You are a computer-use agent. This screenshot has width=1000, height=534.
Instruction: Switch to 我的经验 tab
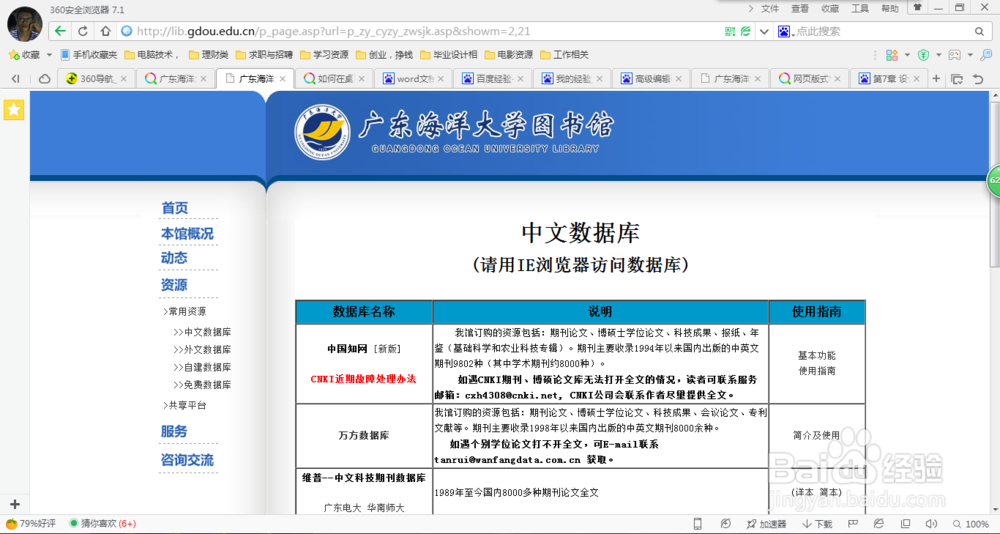tap(572, 78)
